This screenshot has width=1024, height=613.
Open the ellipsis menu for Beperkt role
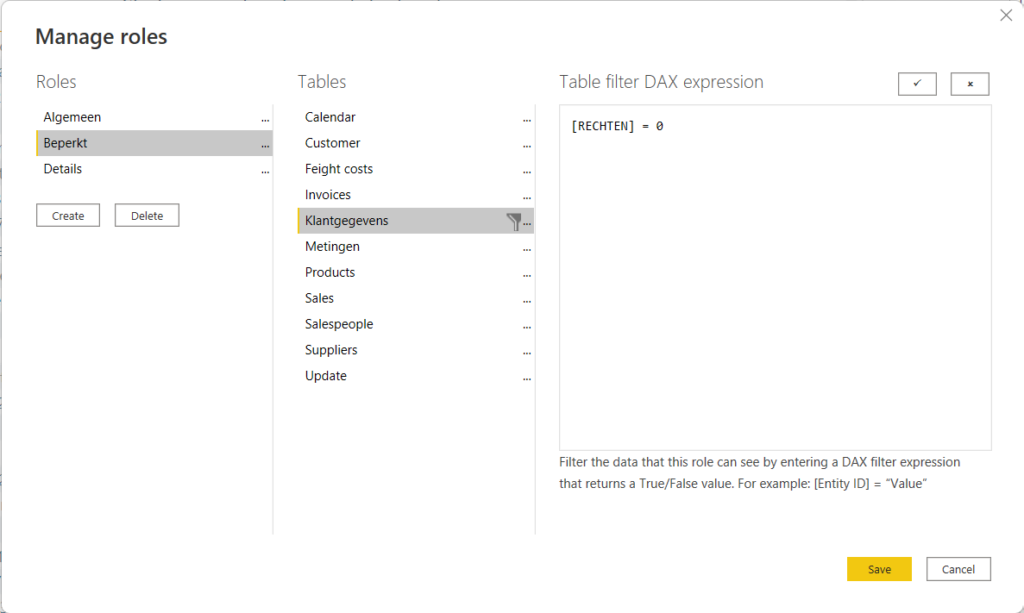[265, 144]
